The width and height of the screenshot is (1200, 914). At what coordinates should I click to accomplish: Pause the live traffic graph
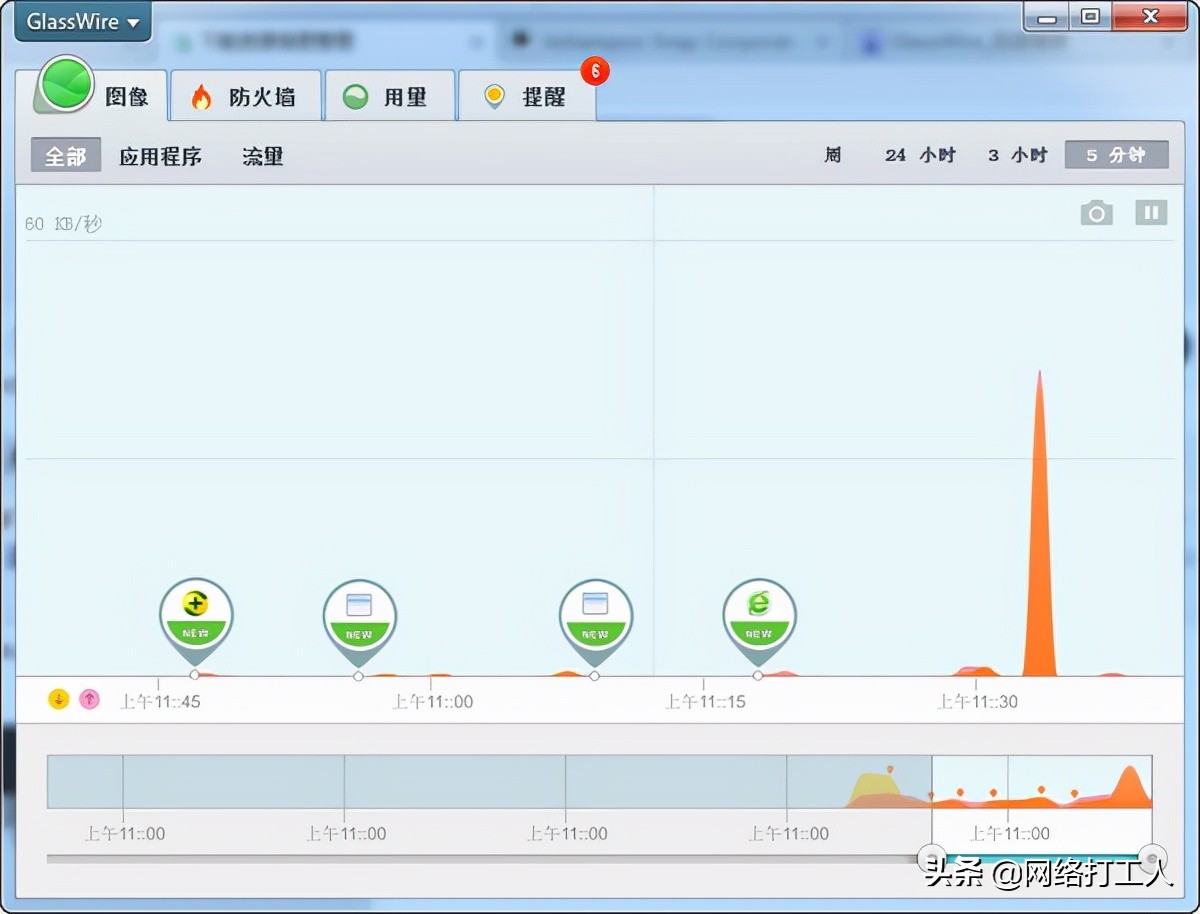pyautogui.click(x=1151, y=212)
